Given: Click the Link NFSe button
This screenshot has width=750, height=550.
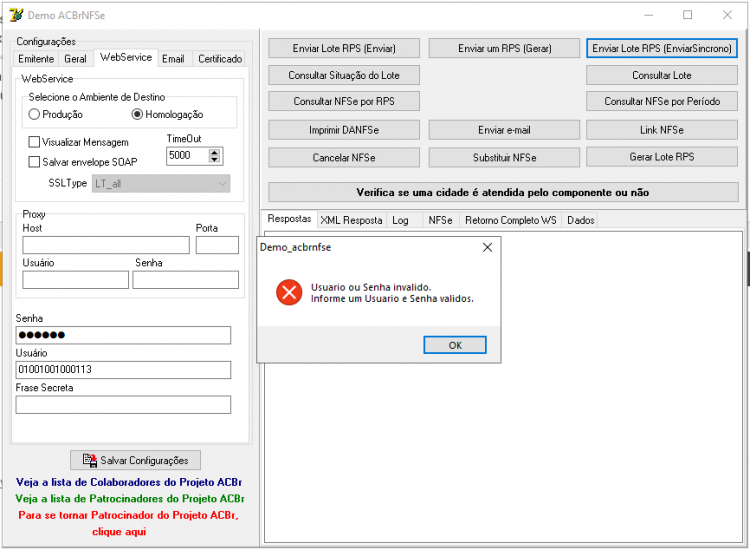Looking at the screenshot, I should point(662,130).
